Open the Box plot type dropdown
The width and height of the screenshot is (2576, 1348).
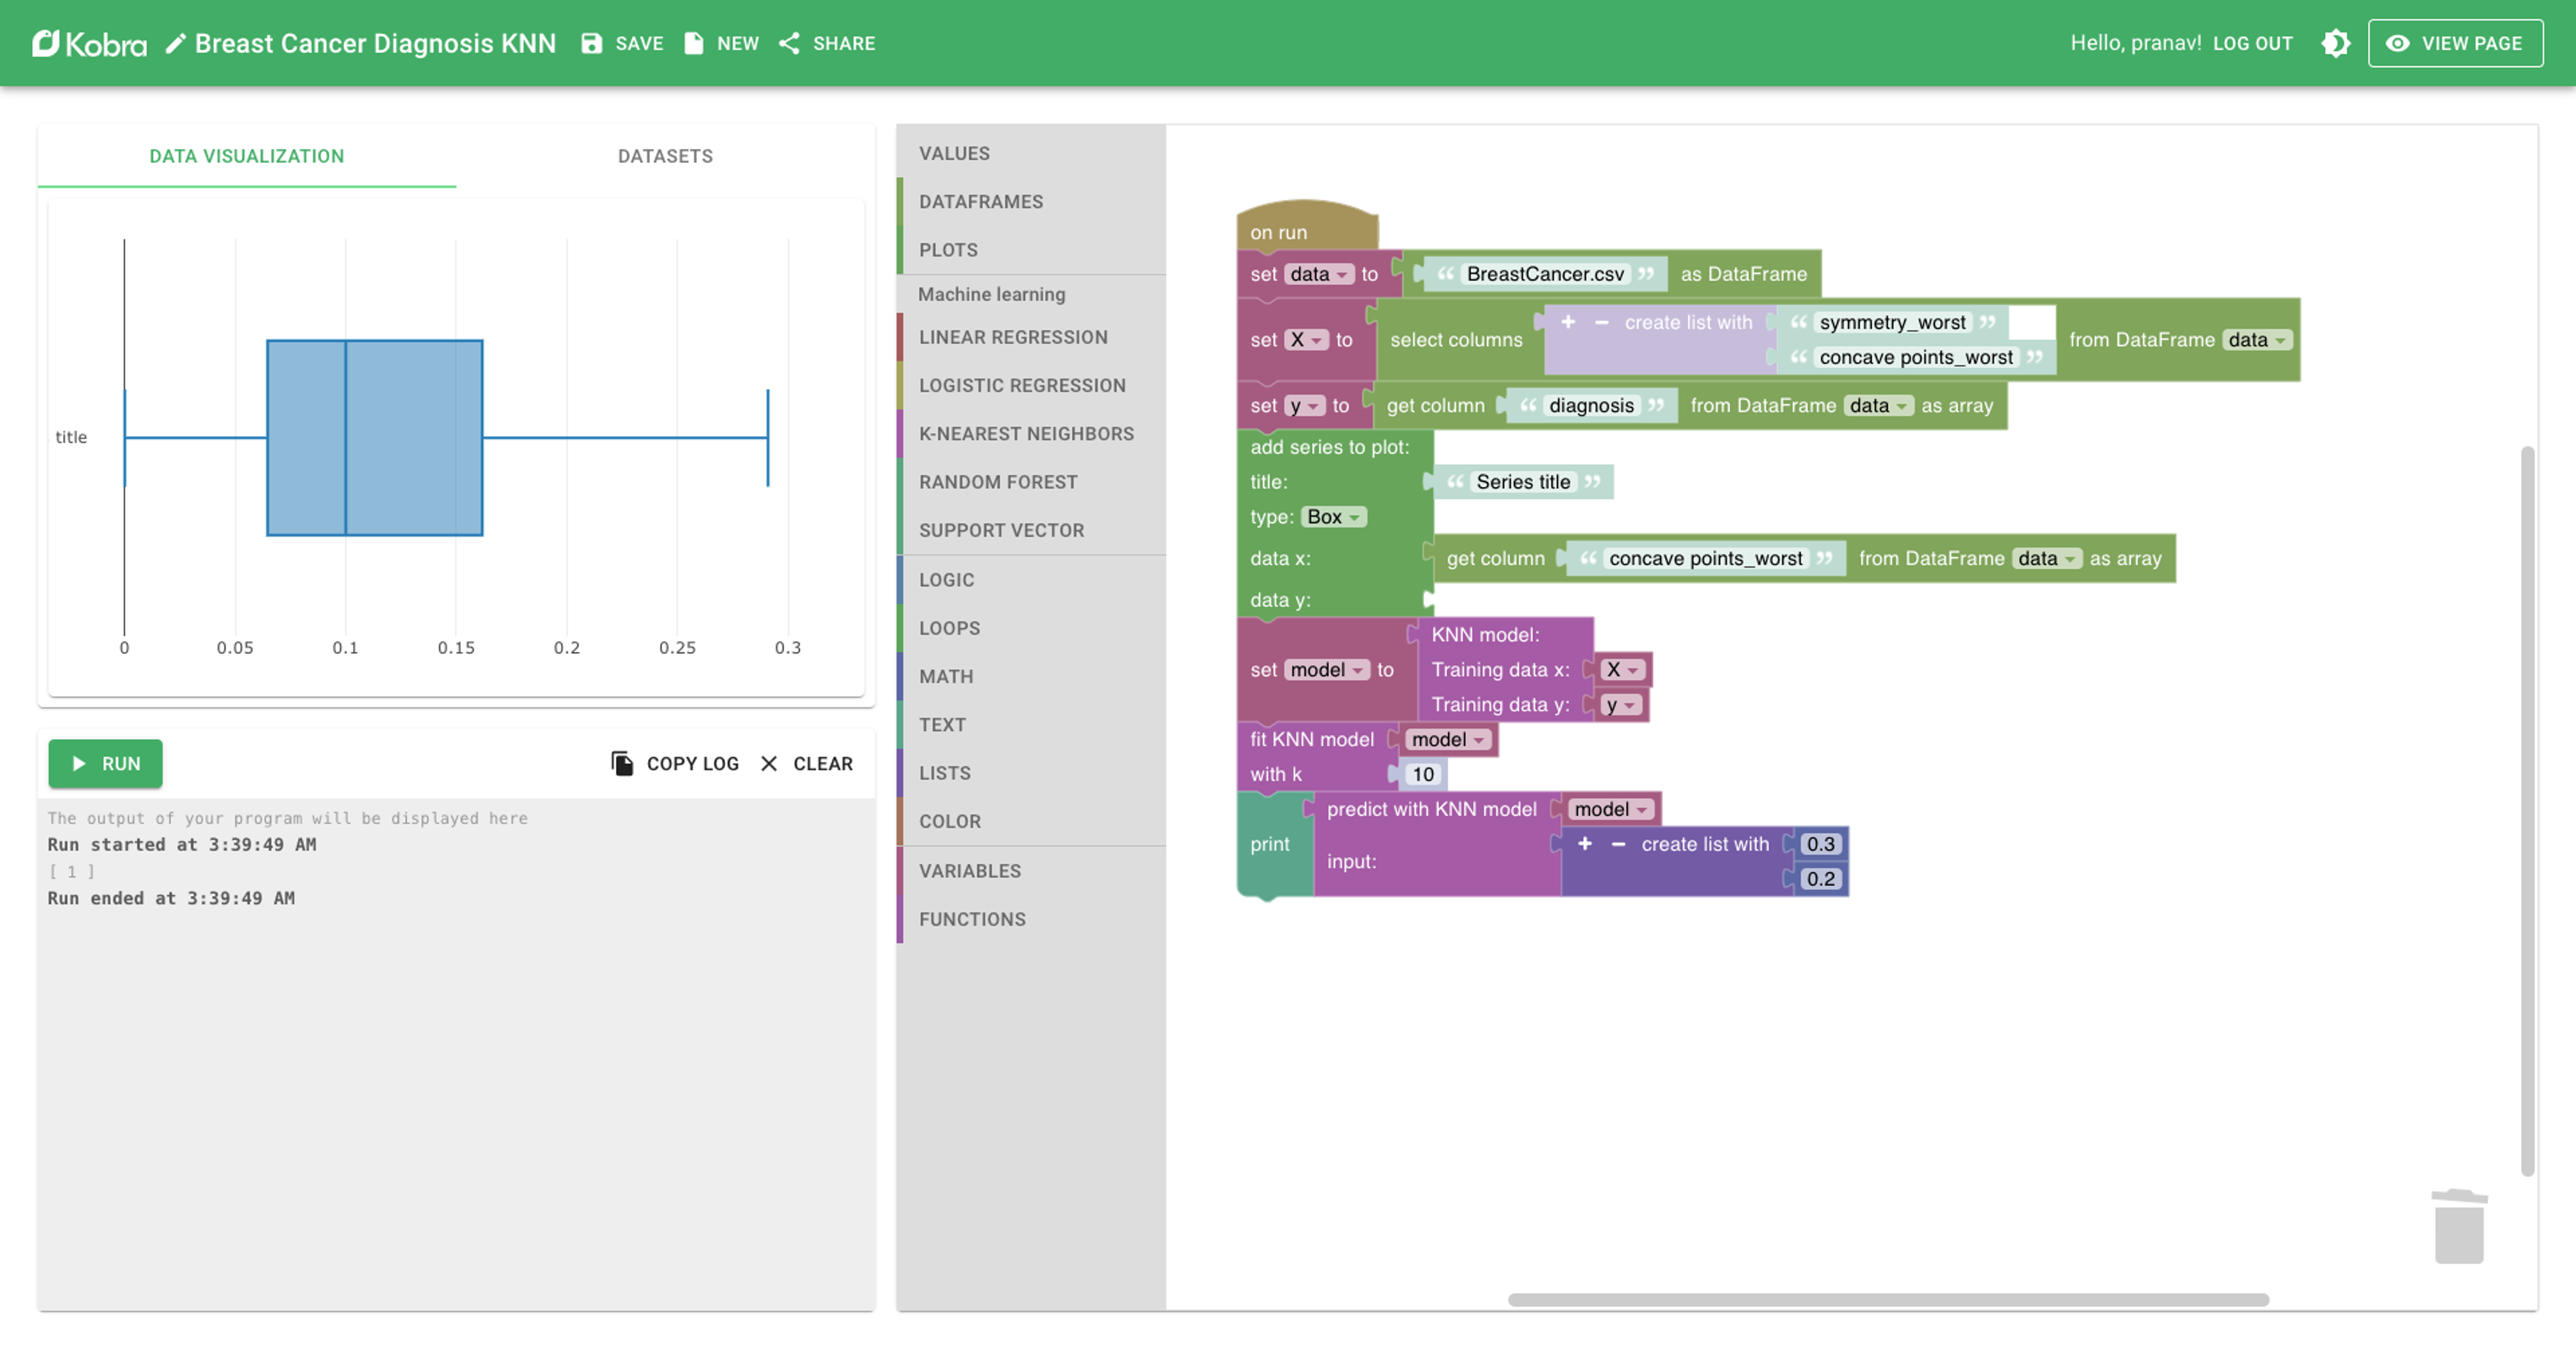(1333, 517)
